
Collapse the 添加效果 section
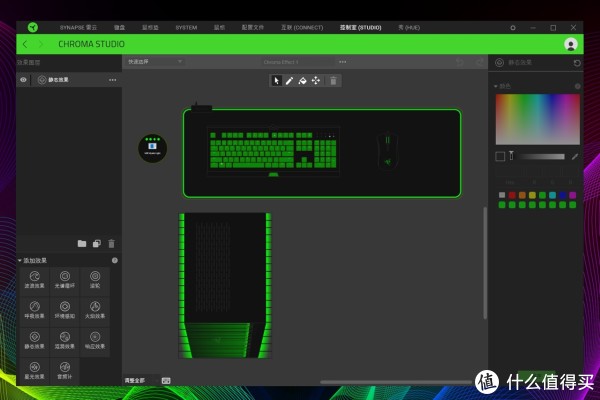coord(20,260)
